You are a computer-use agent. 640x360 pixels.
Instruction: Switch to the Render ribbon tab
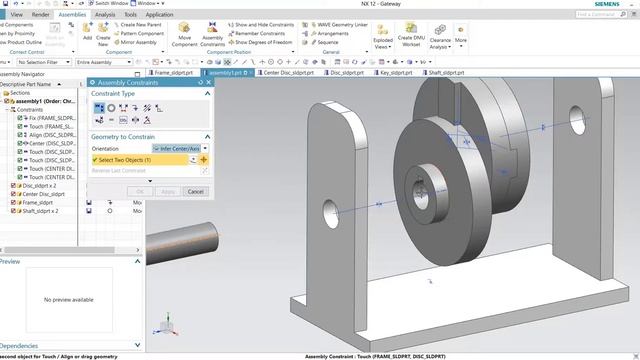pyautogui.click(x=40, y=14)
